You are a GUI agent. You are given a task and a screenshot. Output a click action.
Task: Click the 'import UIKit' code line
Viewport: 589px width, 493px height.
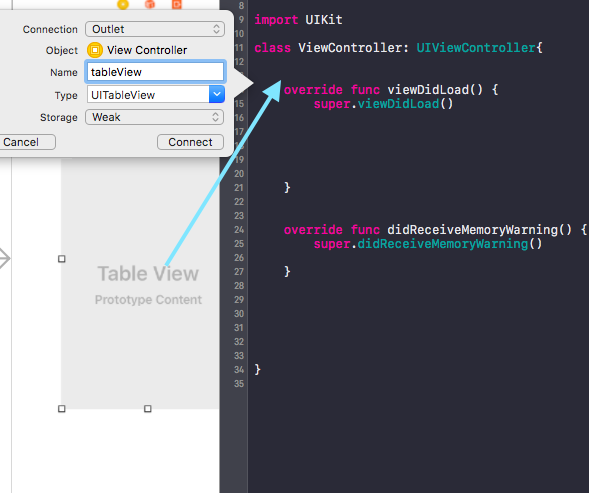(x=298, y=20)
